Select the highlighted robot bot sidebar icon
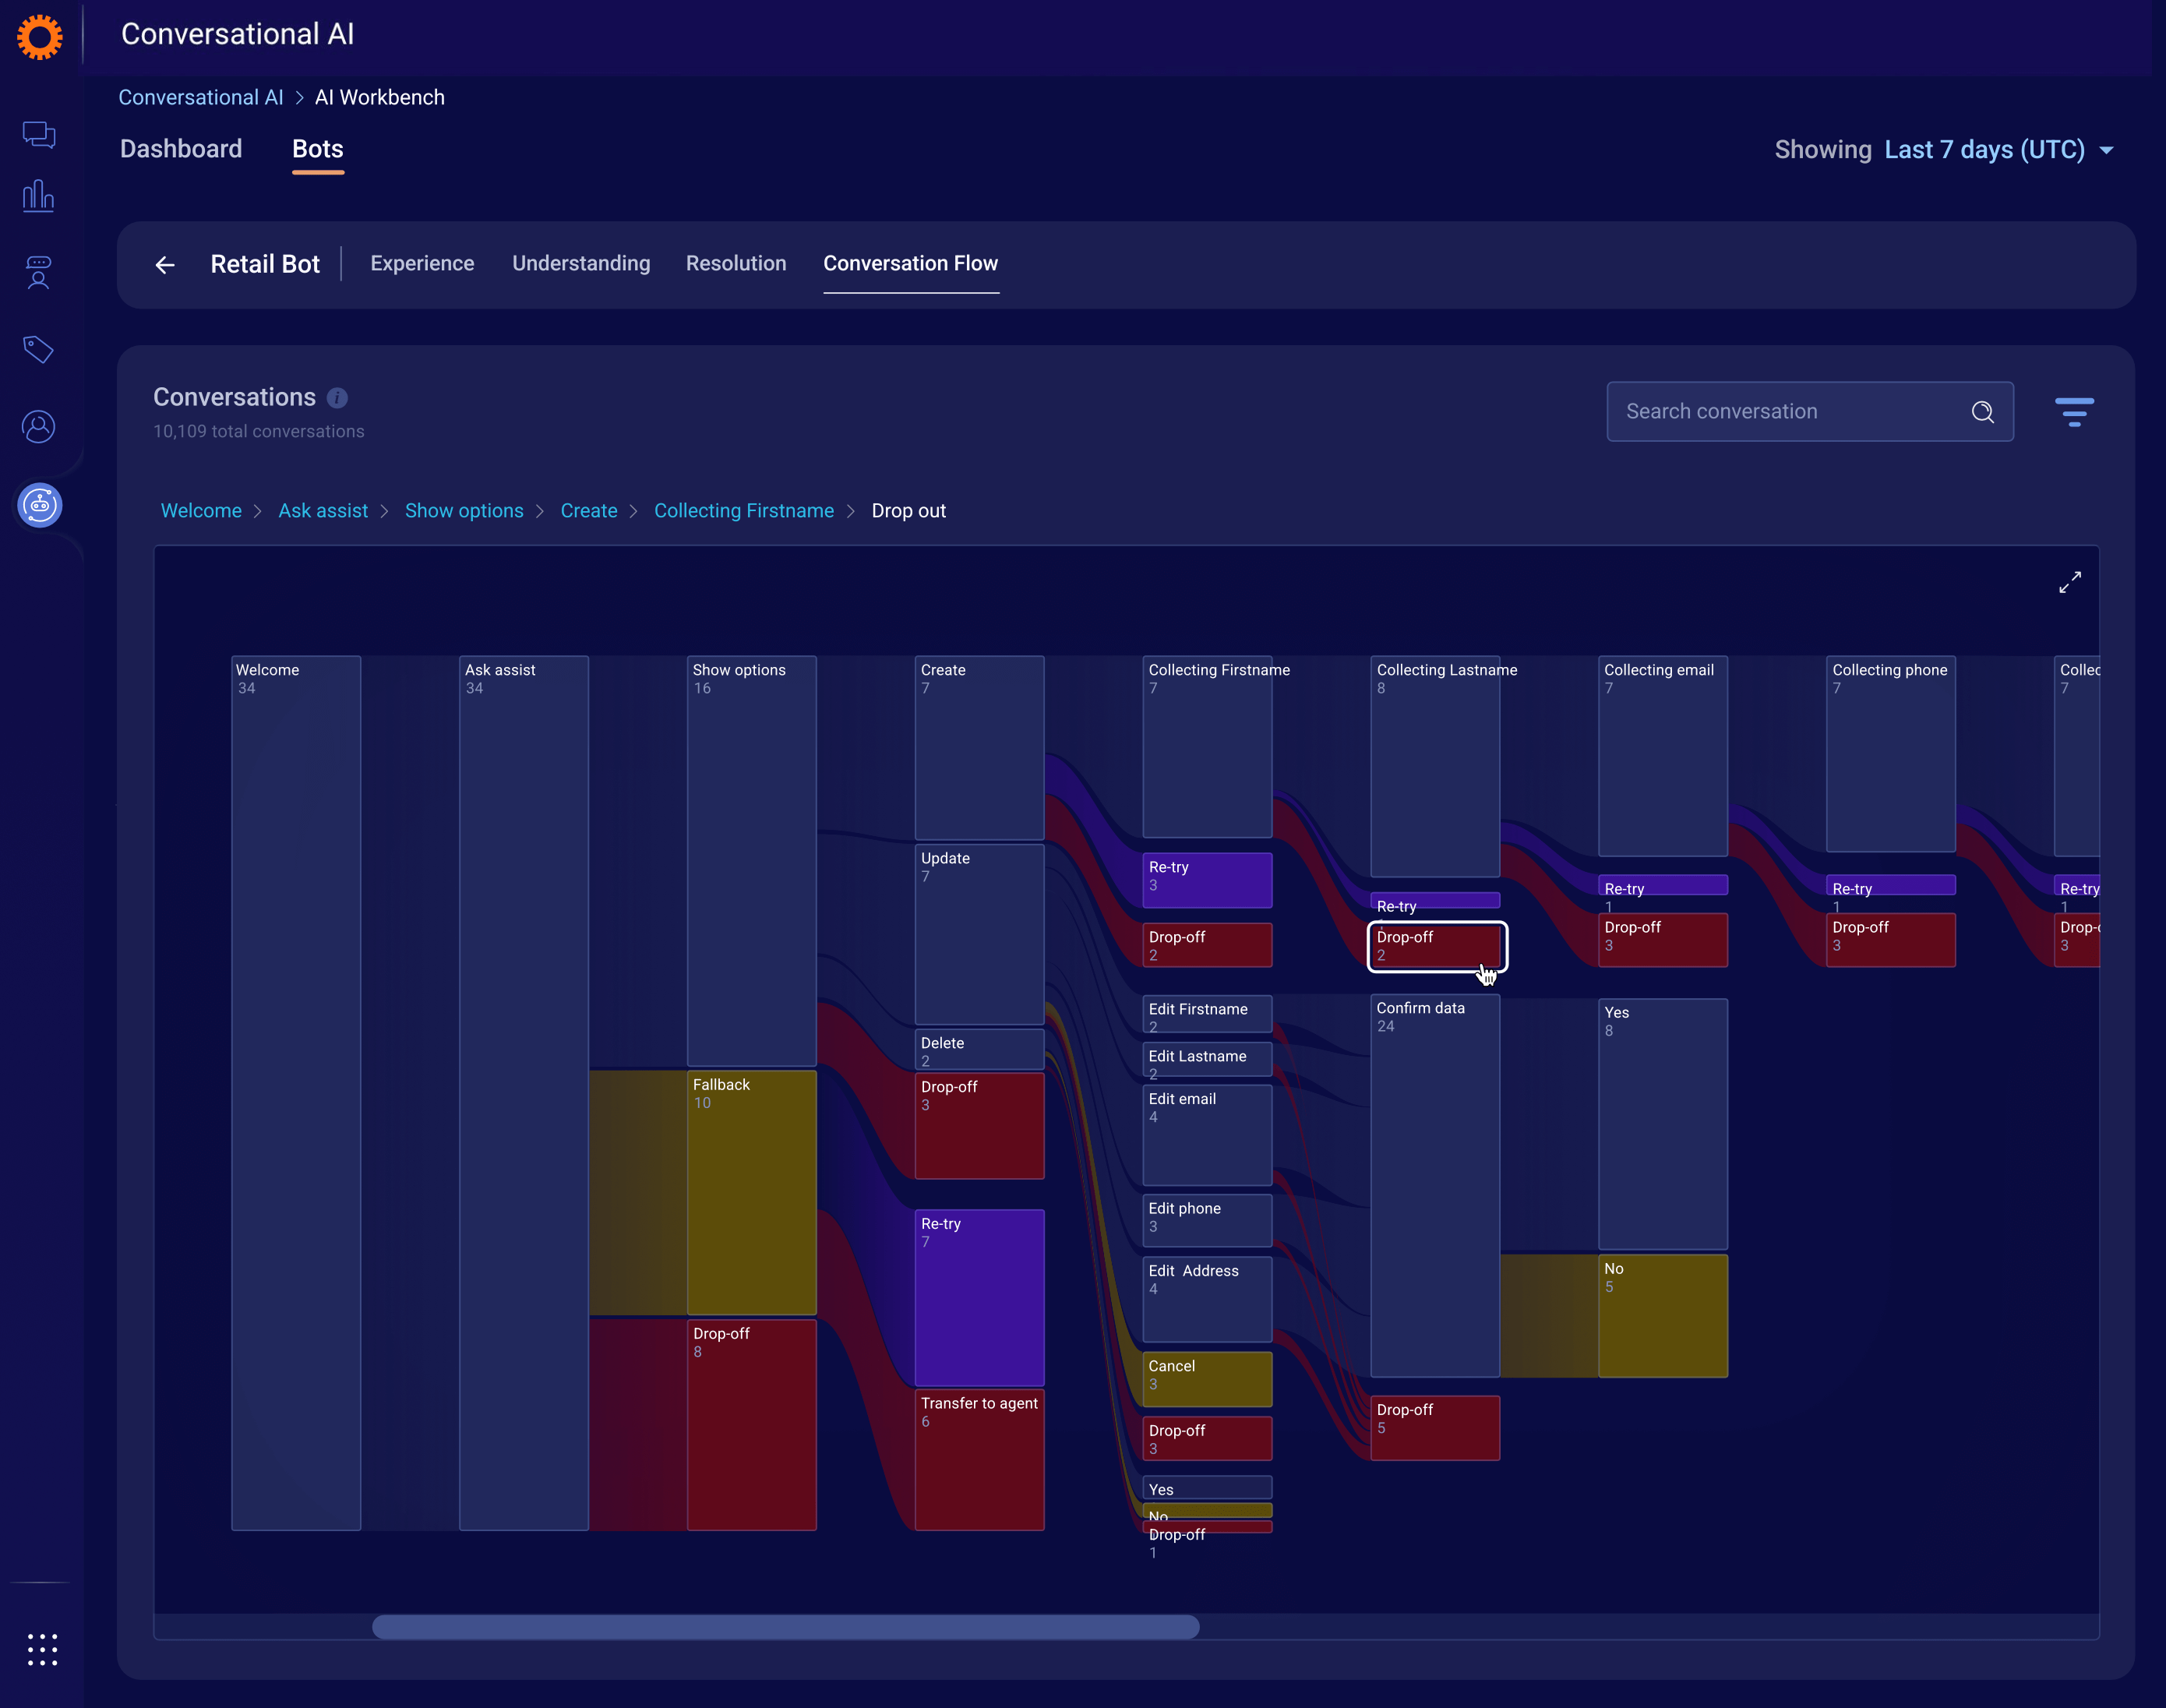This screenshot has height=1708, width=2166. click(40, 505)
